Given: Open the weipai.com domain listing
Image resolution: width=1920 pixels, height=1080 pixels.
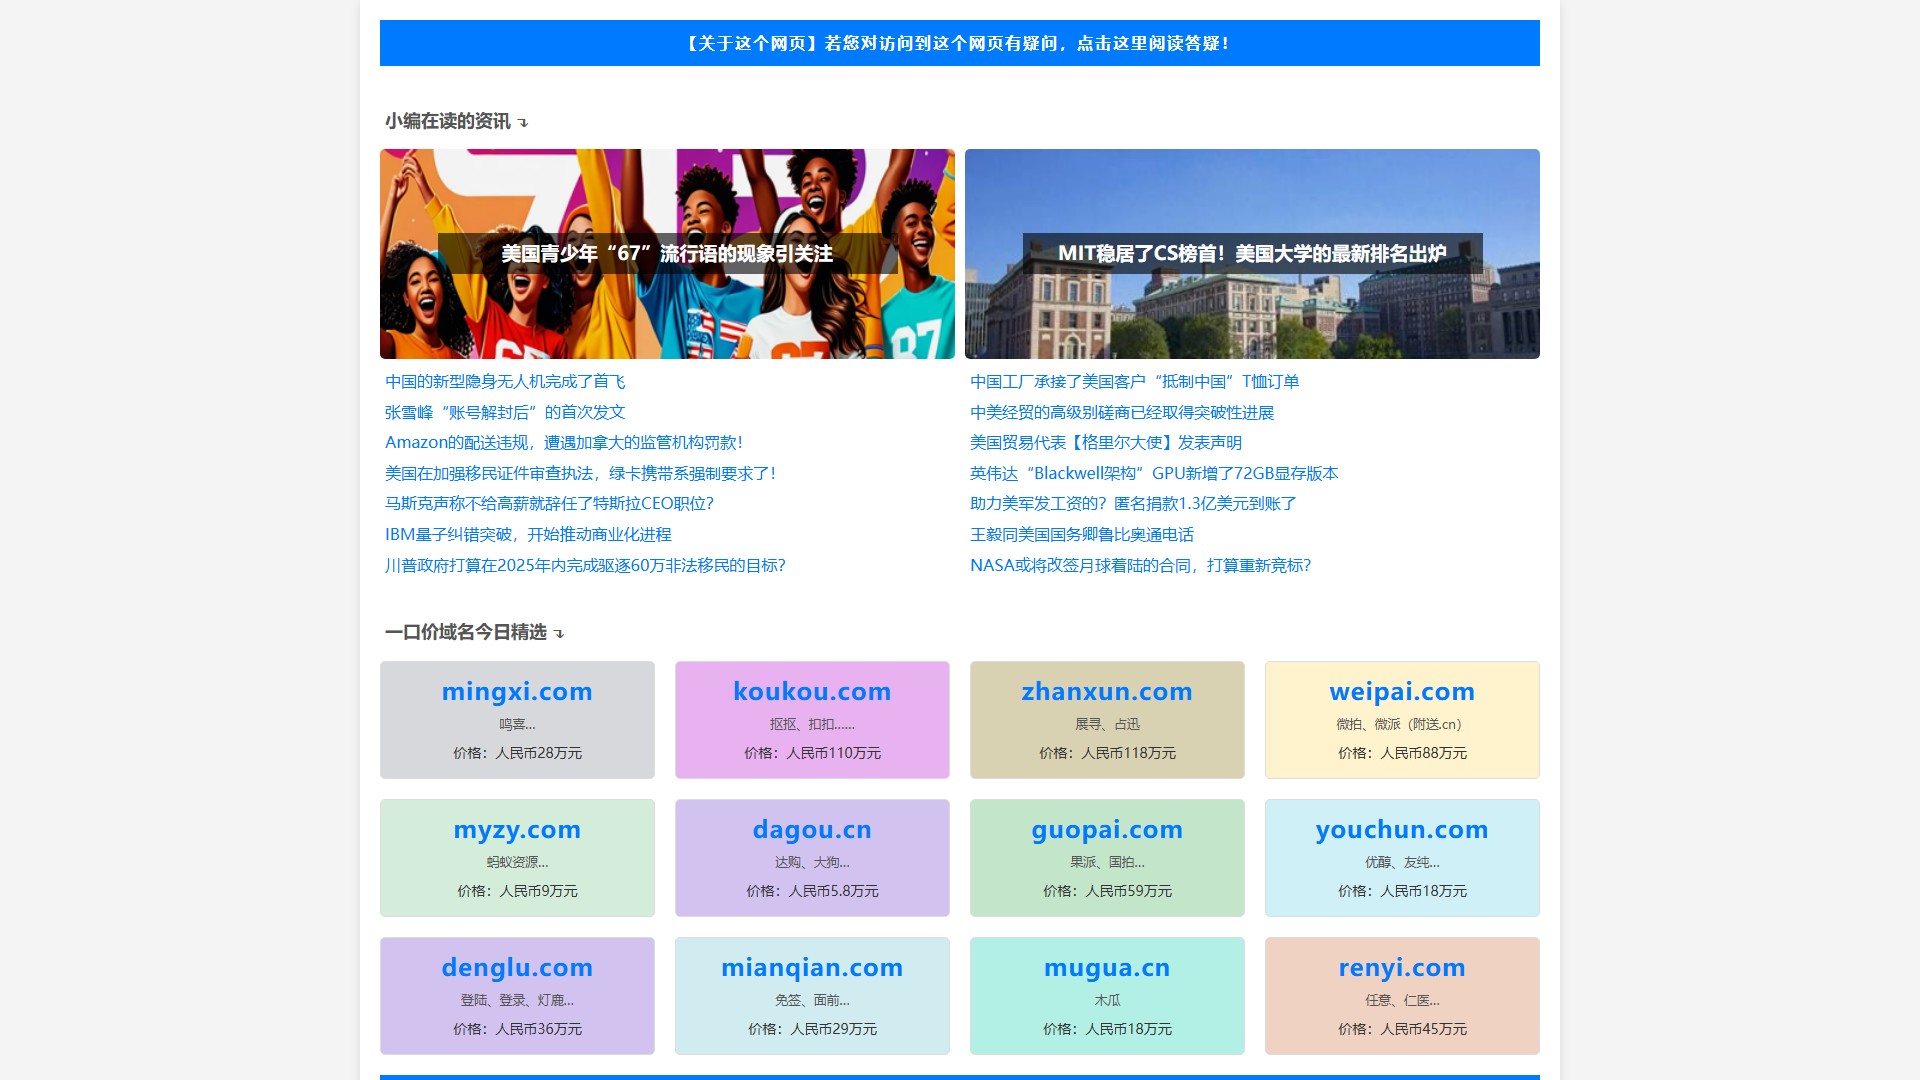Looking at the screenshot, I should [x=1401, y=719].
